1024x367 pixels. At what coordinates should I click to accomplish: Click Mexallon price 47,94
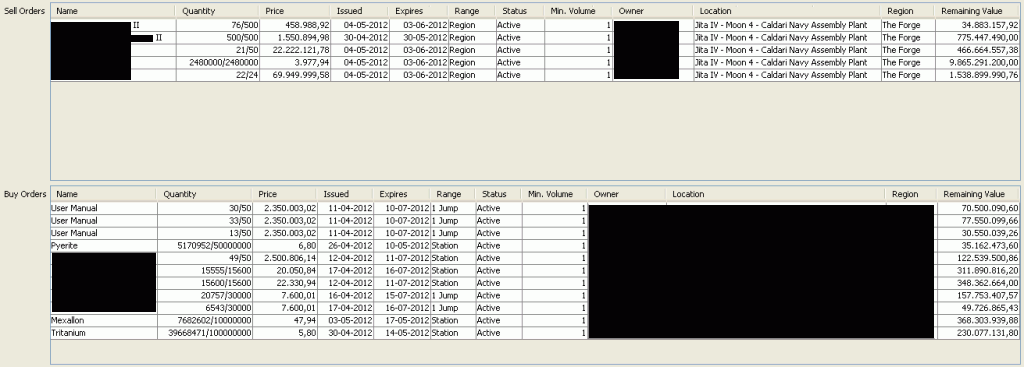click(306, 321)
